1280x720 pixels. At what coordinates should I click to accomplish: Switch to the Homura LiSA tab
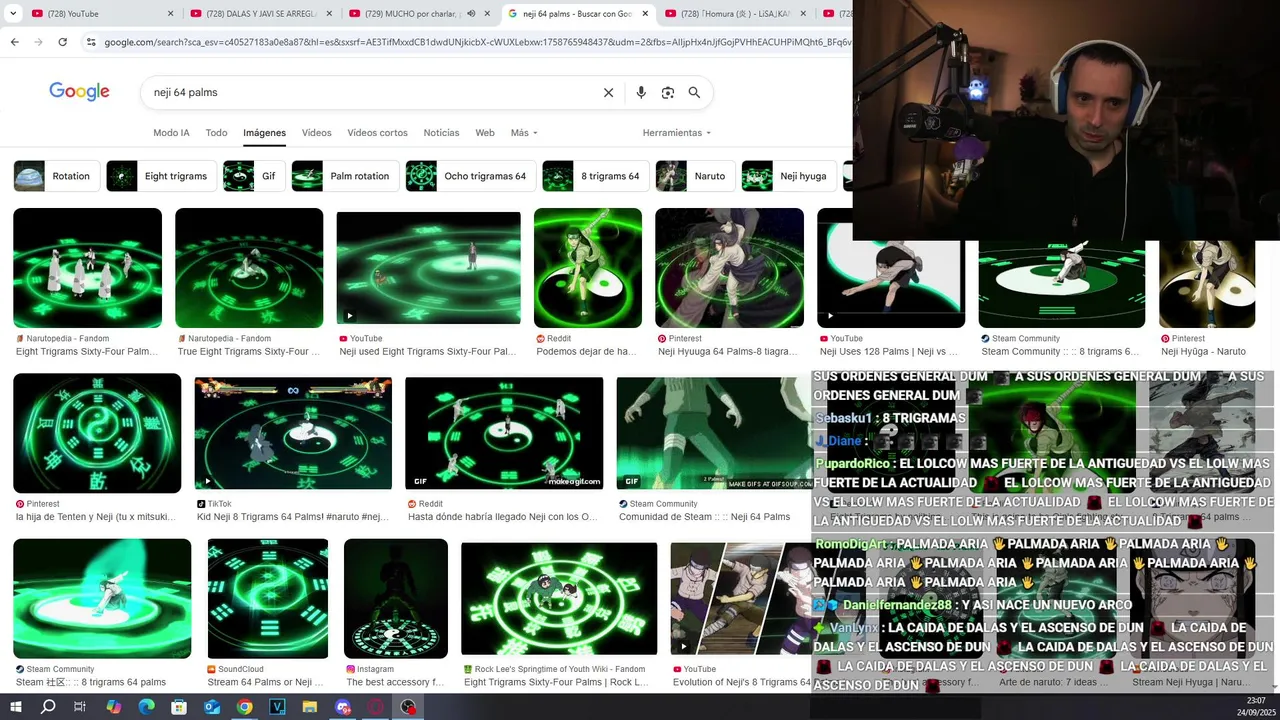[x=734, y=14]
